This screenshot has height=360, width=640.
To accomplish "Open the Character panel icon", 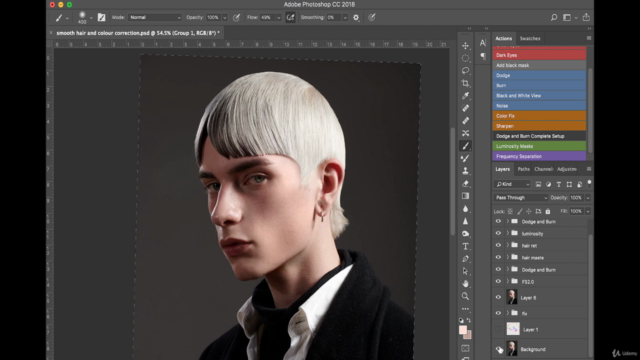I will 483,43.
